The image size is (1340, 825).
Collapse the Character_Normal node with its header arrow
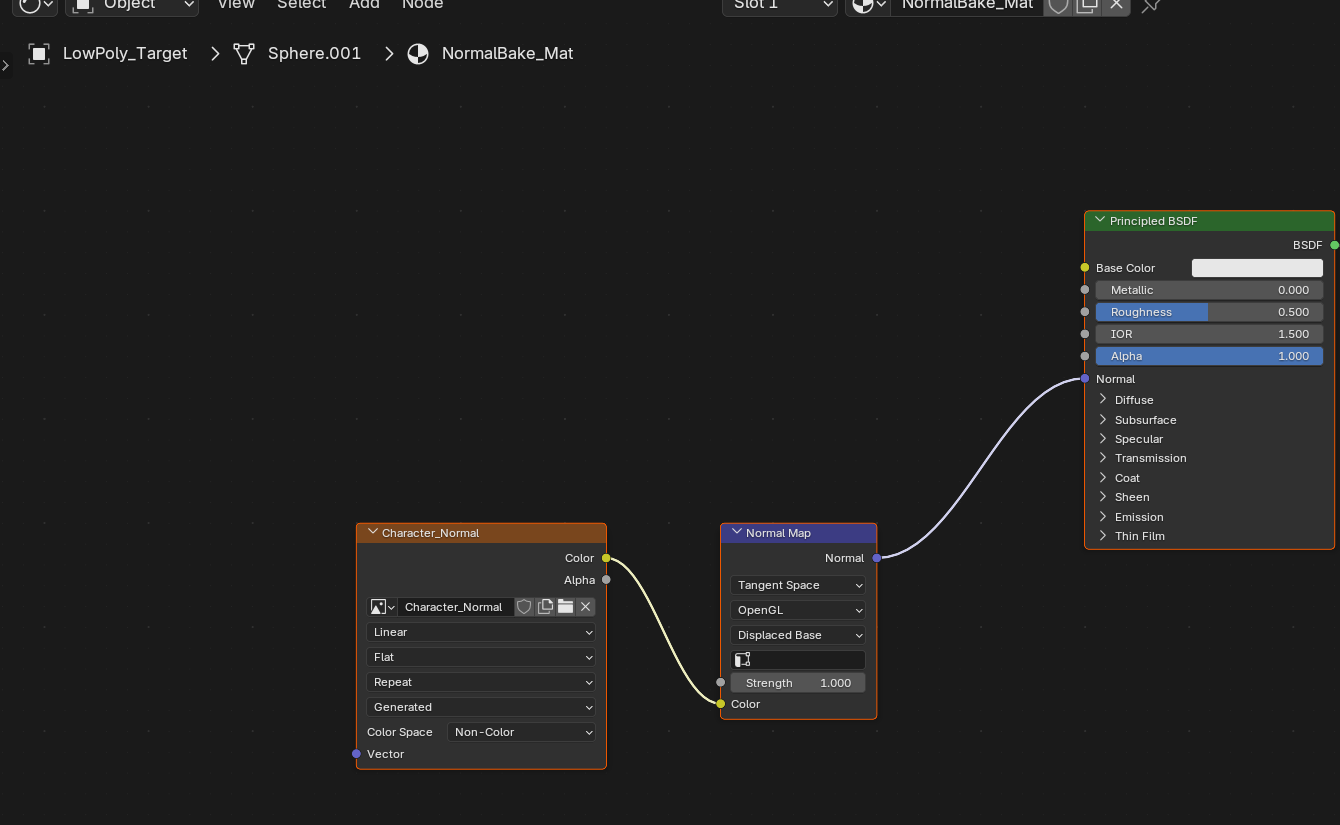(373, 533)
